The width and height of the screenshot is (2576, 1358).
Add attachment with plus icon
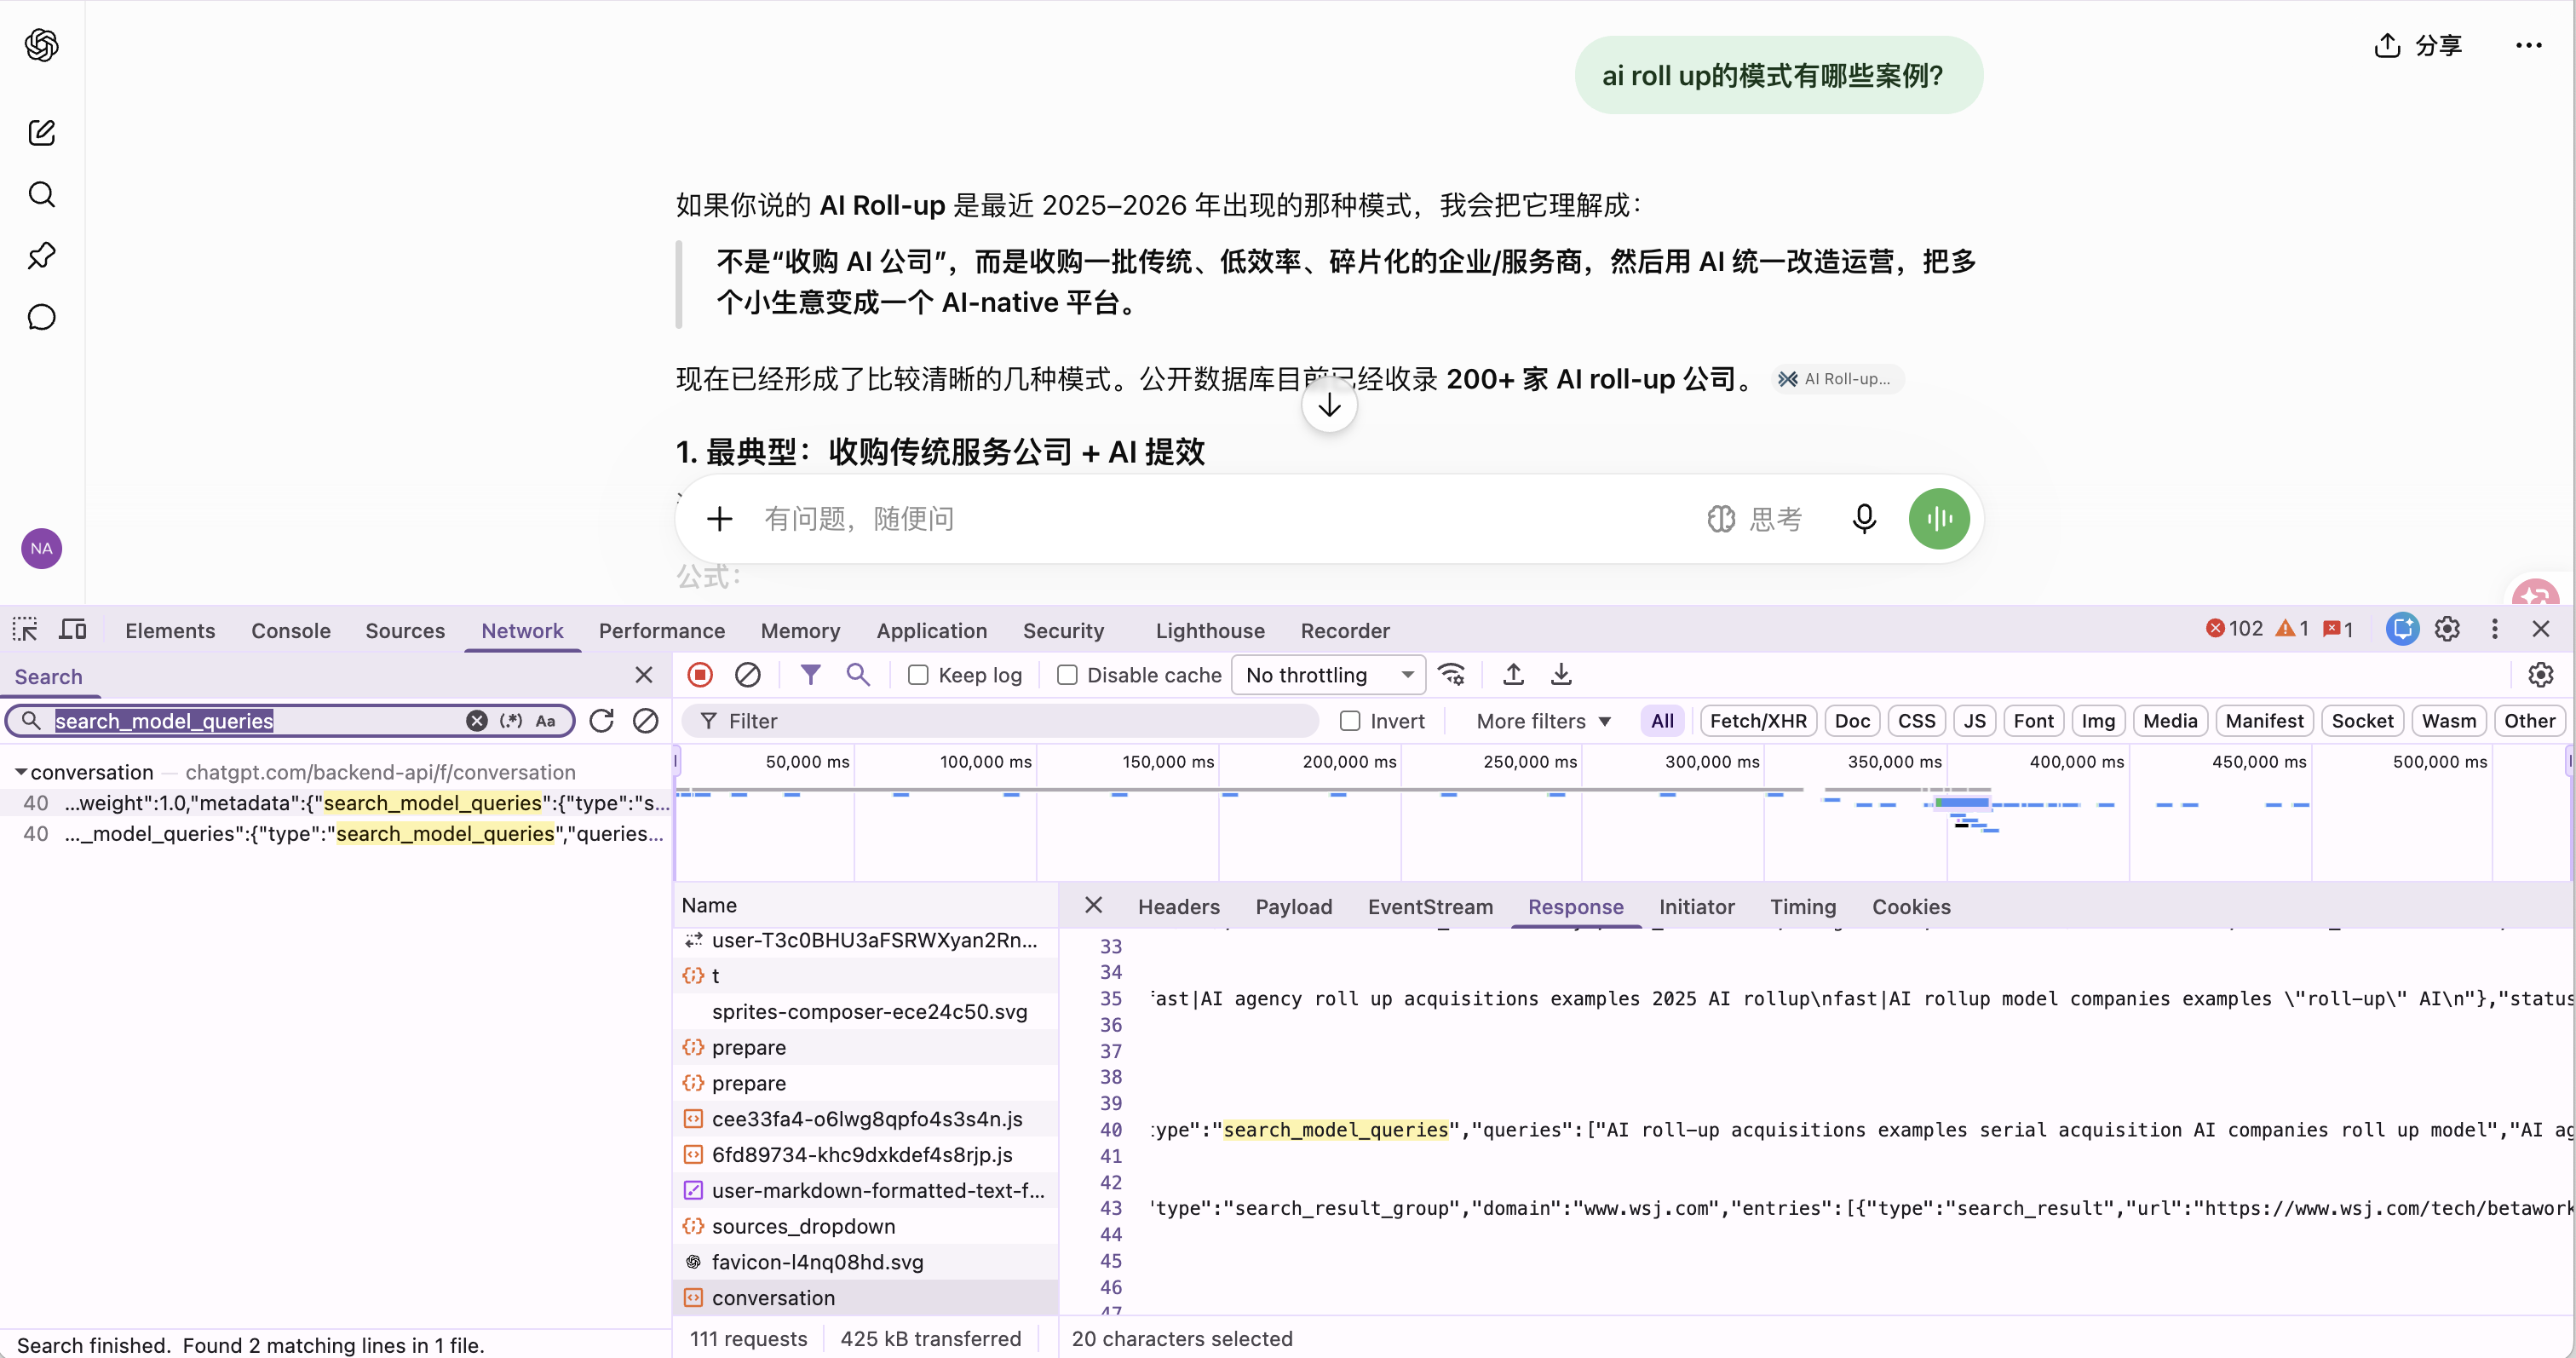719,519
